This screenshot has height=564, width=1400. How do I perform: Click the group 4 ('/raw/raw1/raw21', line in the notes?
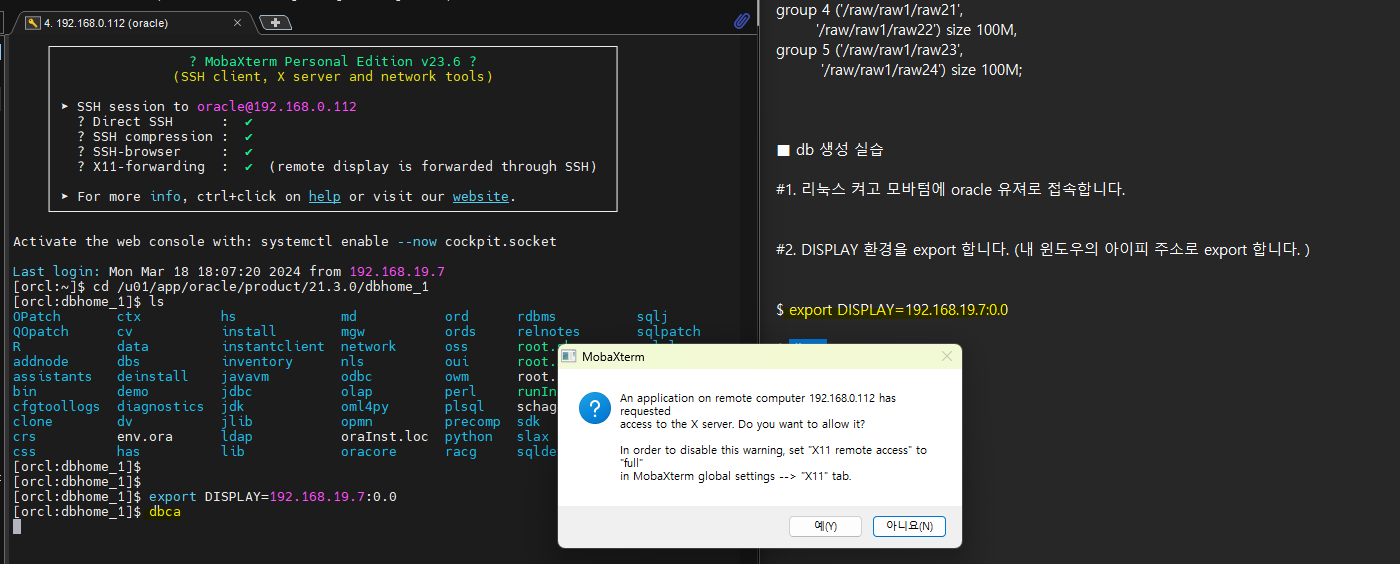point(870,11)
